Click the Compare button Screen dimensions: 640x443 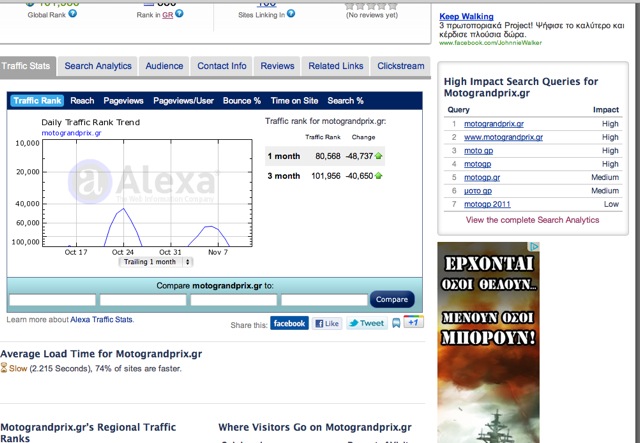click(x=392, y=299)
